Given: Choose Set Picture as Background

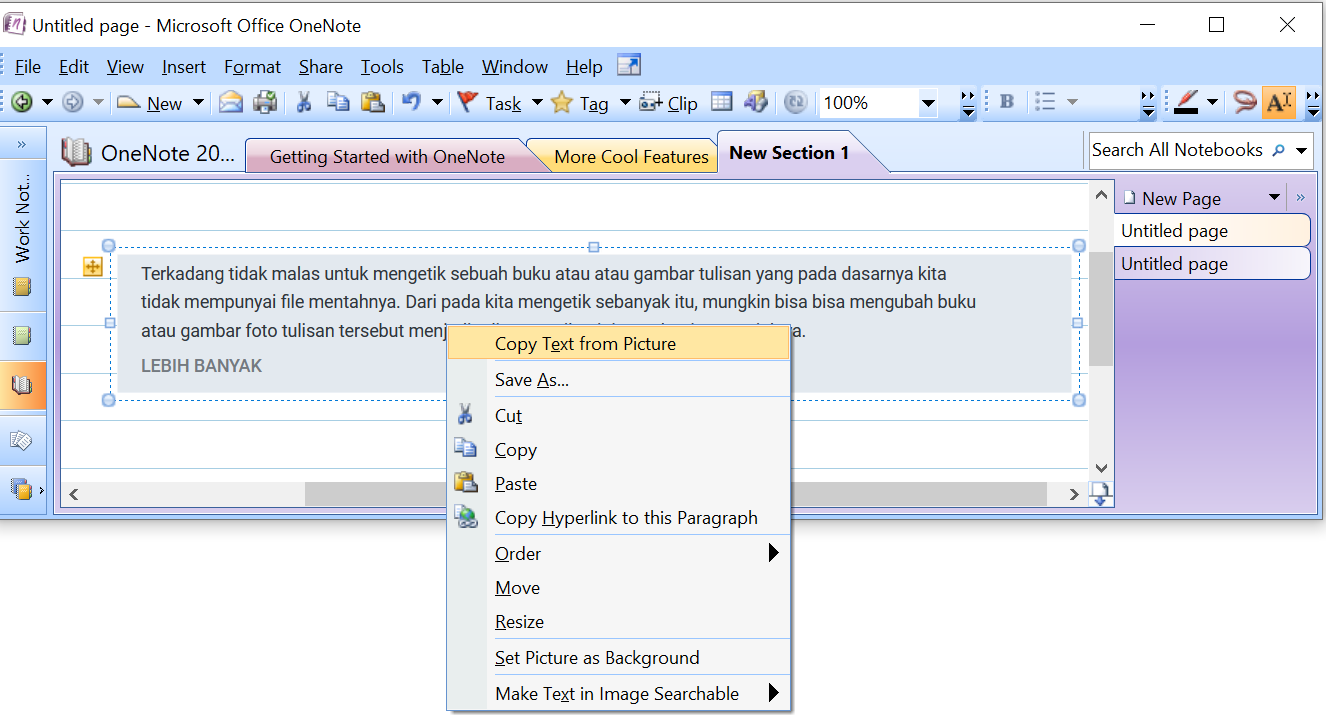Looking at the screenshot, I should [619, 658].
